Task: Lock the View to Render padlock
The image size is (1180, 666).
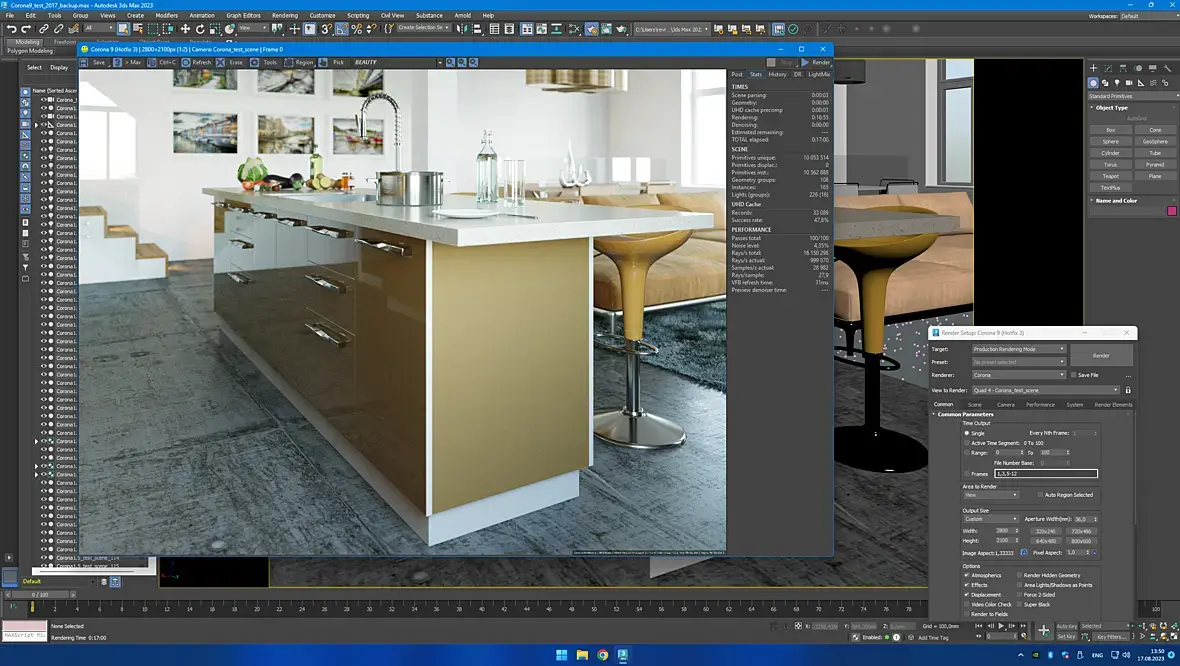Action: (1128, 390)
